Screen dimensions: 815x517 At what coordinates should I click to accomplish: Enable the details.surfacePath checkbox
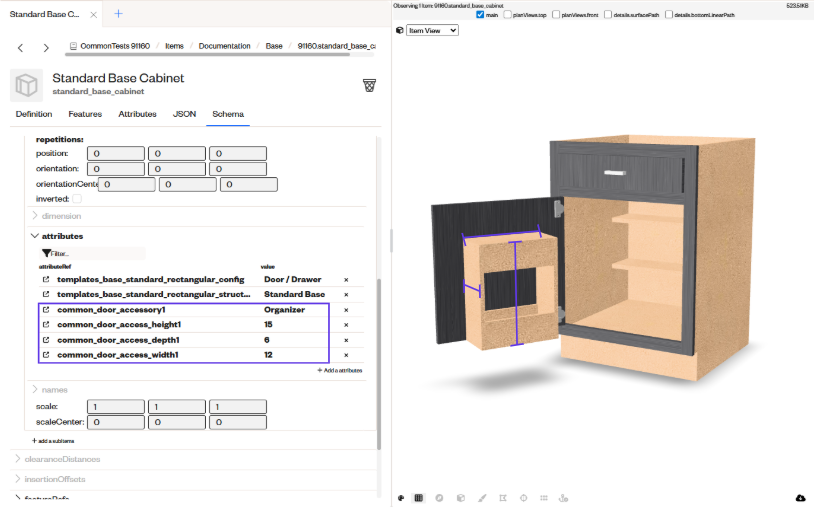(608, 15)
